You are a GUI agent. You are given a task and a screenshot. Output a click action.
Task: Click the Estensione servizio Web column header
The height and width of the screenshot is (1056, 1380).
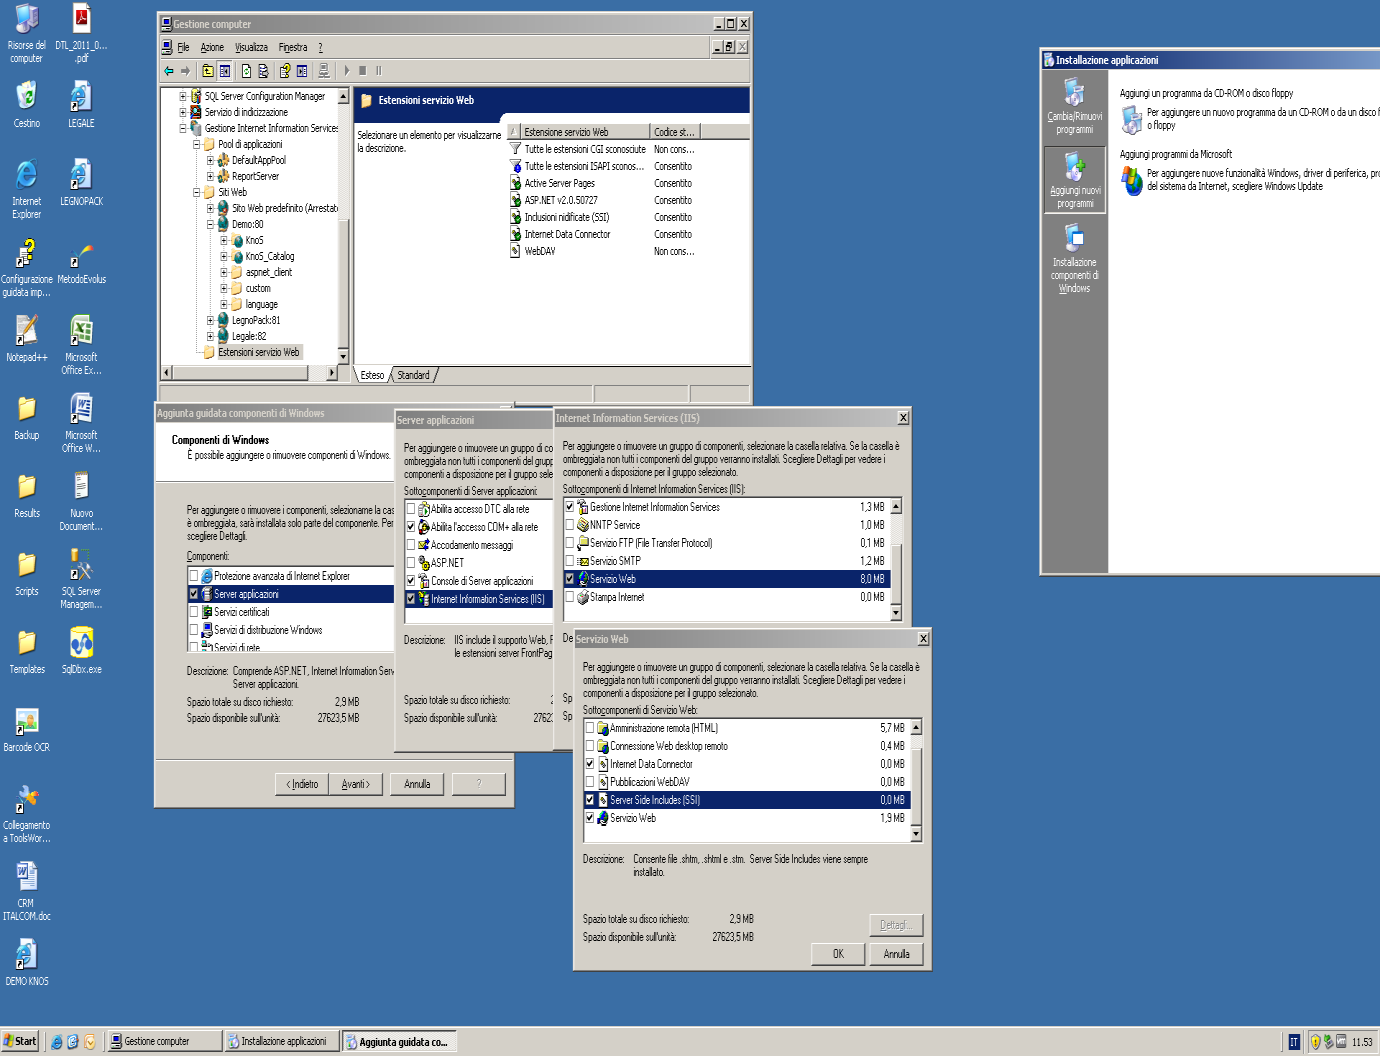tap(579, 132)
